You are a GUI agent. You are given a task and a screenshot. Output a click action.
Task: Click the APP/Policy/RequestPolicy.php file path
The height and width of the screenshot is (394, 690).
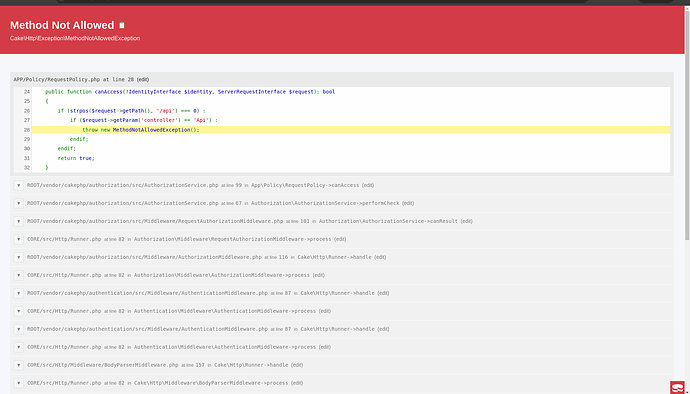click(x=57, y=80)
